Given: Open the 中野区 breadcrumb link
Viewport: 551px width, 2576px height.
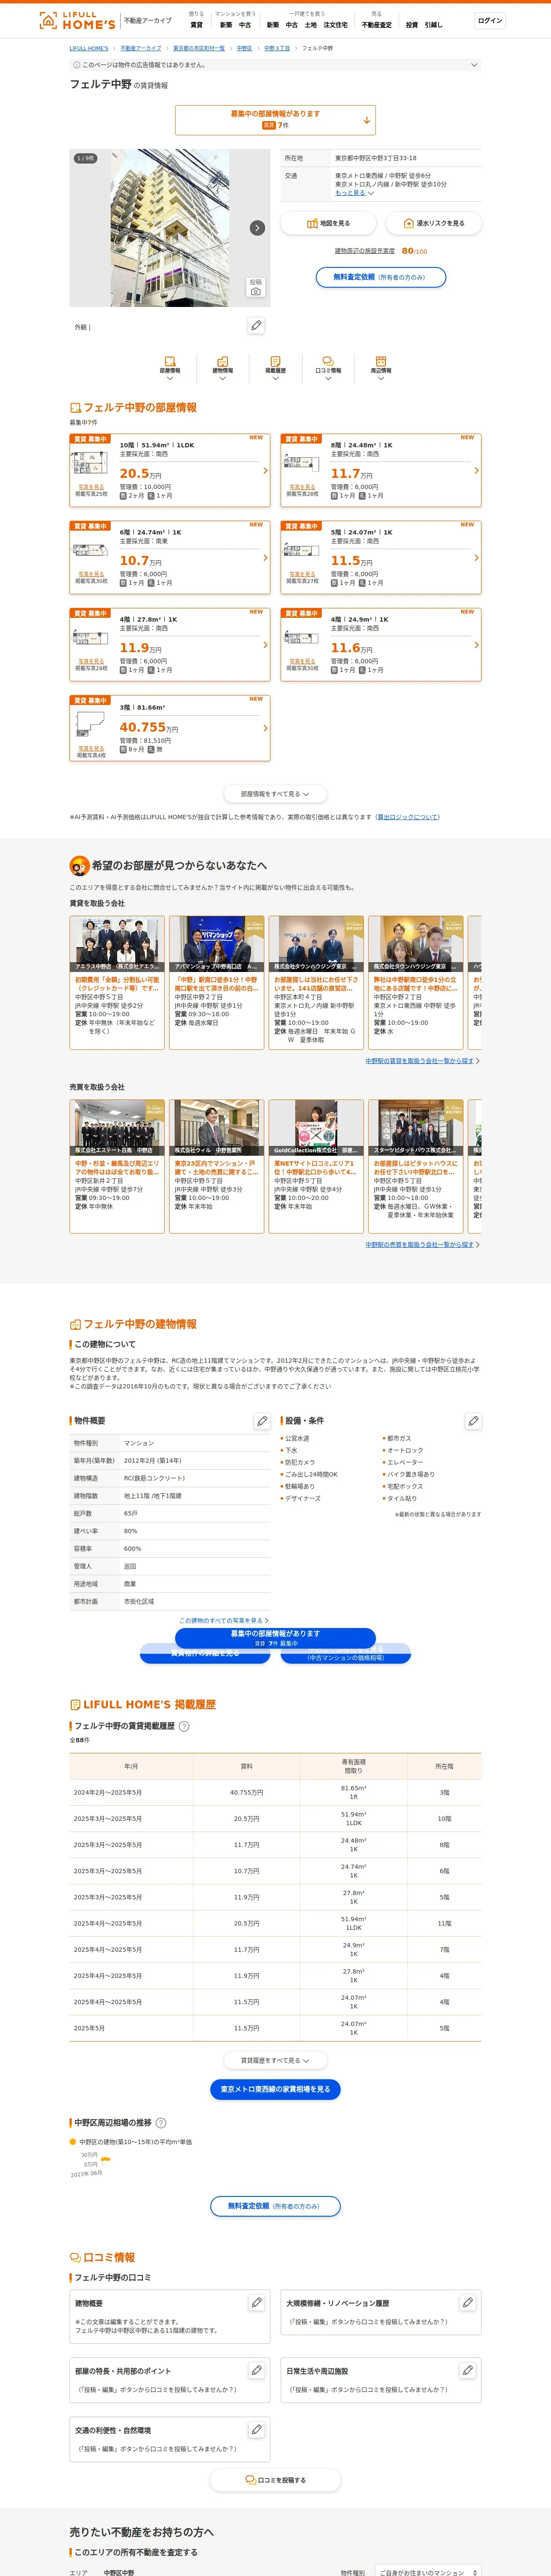Looking at the screenshot, I should click(x=244, y=48).
